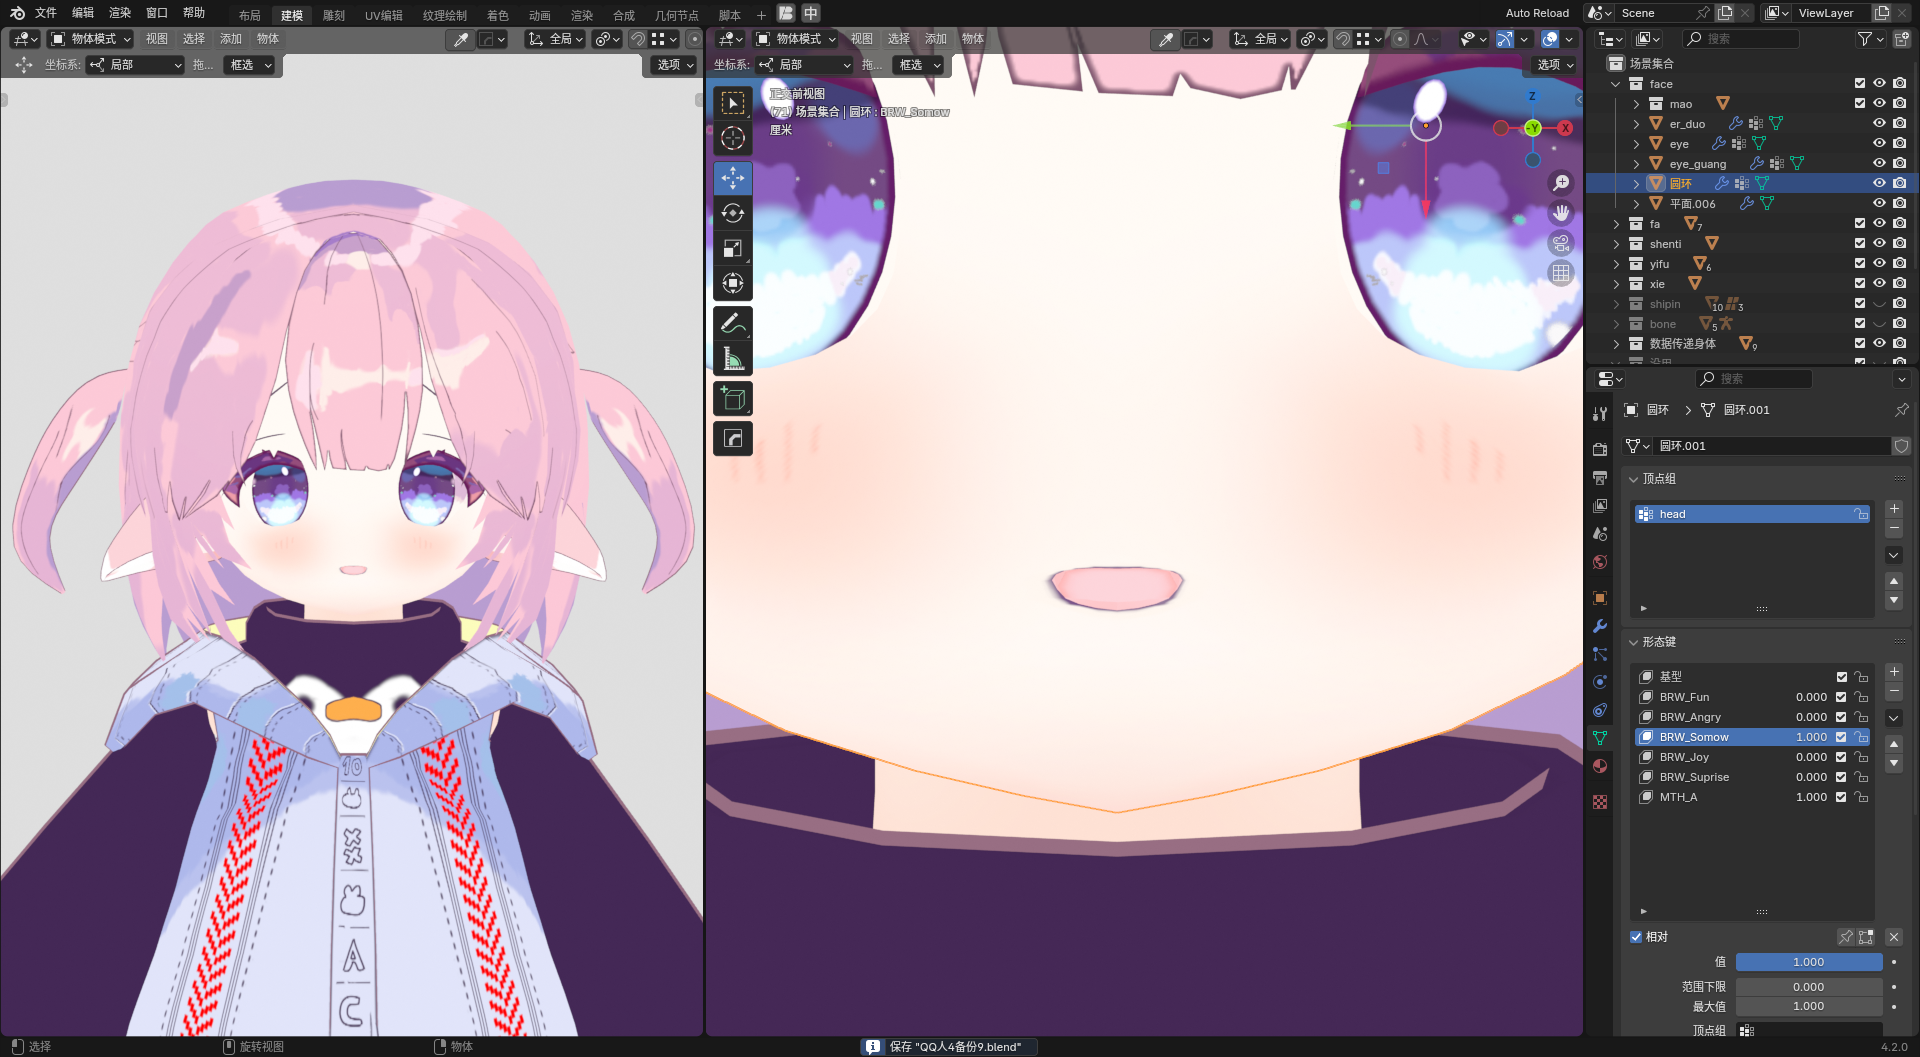The image size is (1920, 1057).
Task: Add a new shape key with plus button
Action: [1894, 672]
